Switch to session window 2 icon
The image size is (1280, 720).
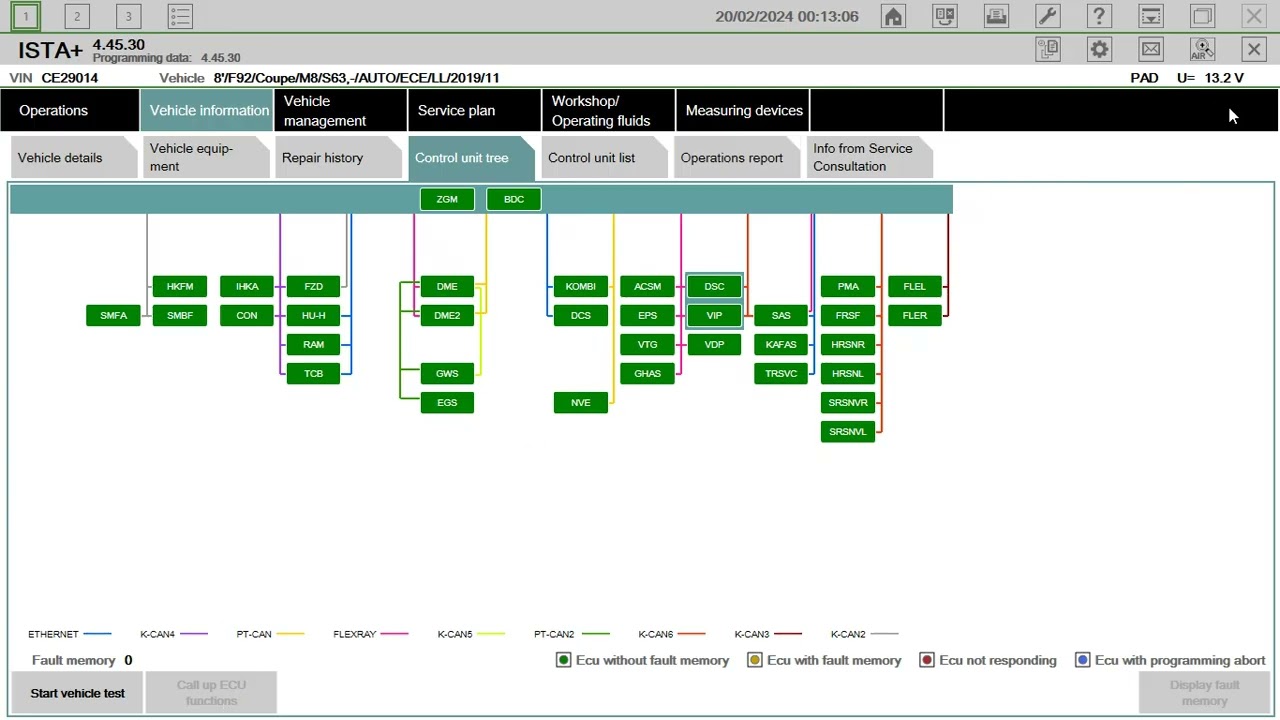tap(77, 16)
